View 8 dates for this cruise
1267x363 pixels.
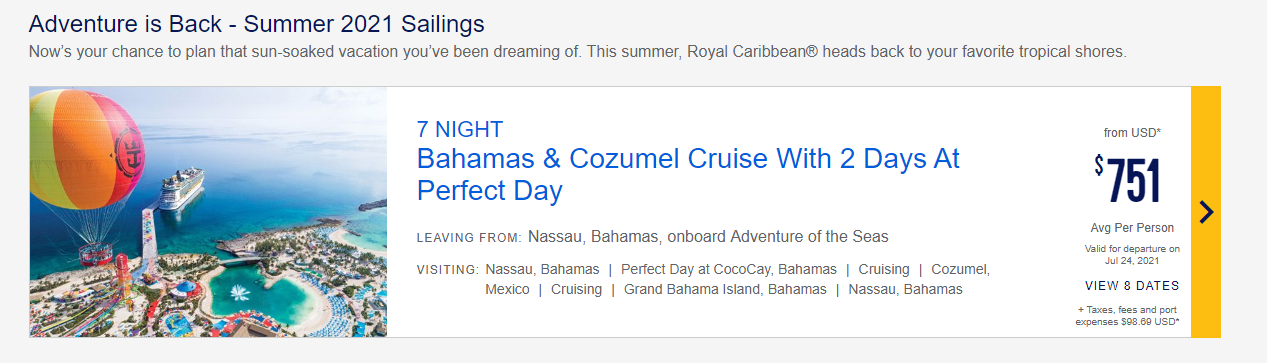point(1133,286)
